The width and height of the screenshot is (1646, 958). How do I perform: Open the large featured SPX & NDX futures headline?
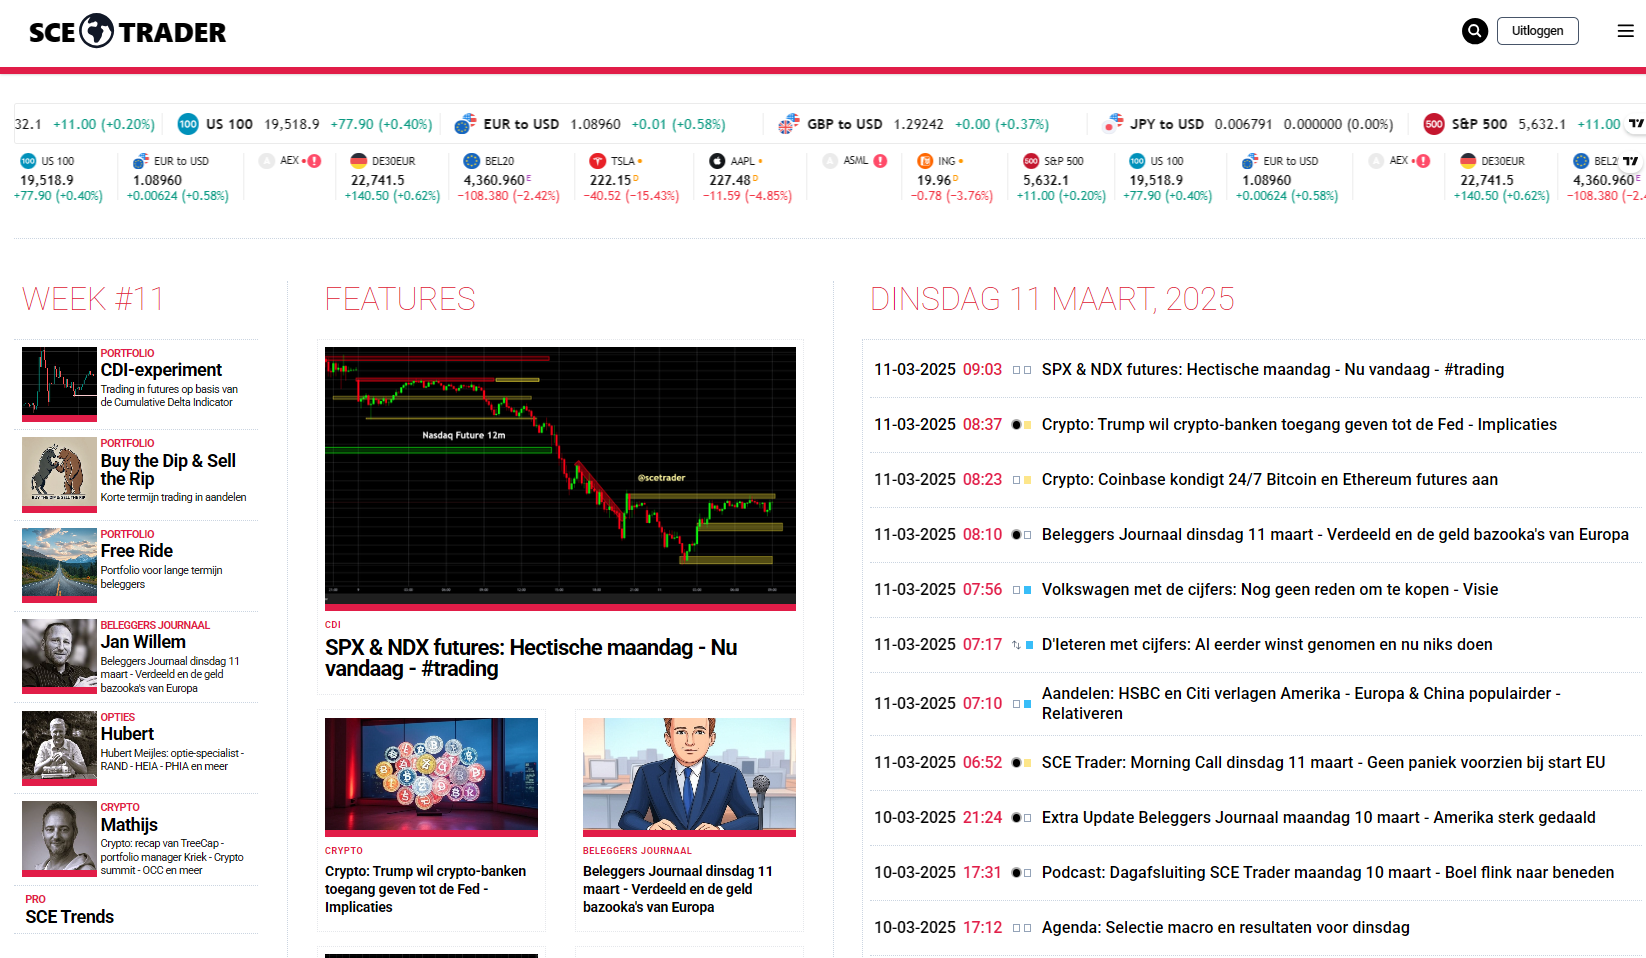[531, 658]
